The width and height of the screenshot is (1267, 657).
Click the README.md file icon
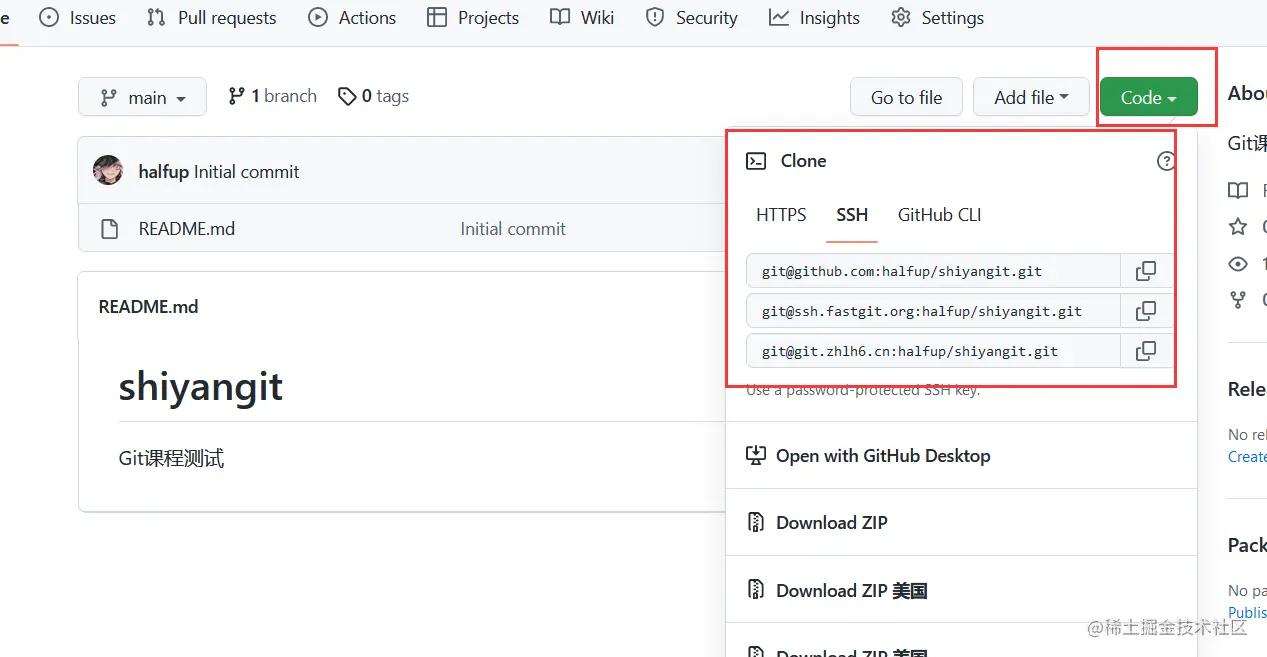click(x=110, y=229)
